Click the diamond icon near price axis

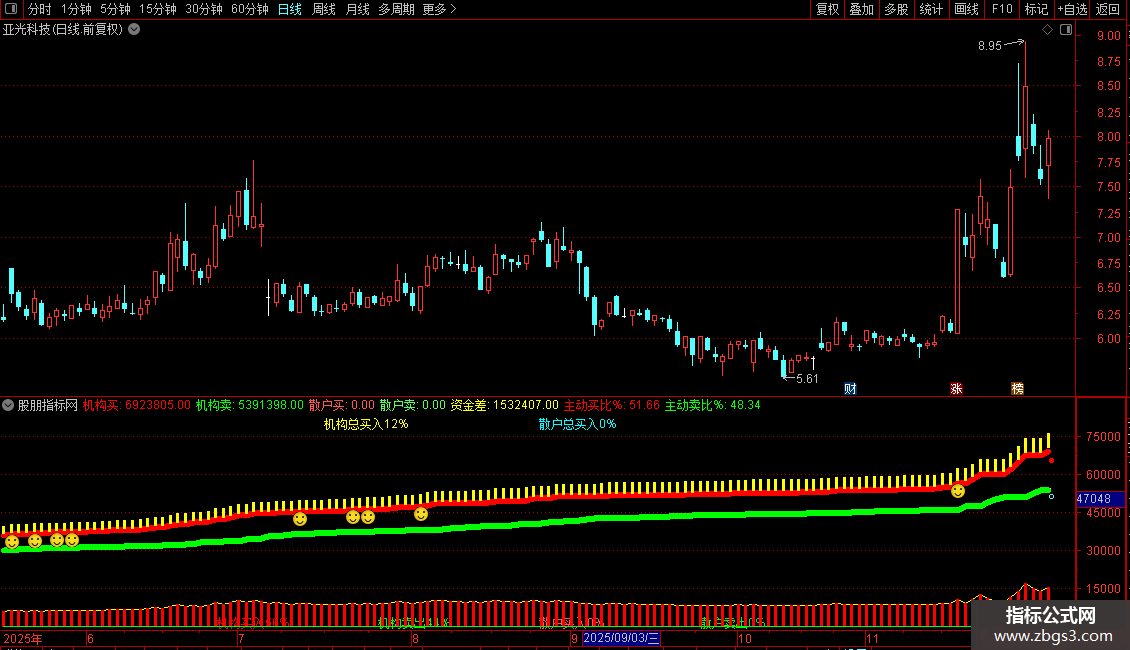click(1047, 30)
